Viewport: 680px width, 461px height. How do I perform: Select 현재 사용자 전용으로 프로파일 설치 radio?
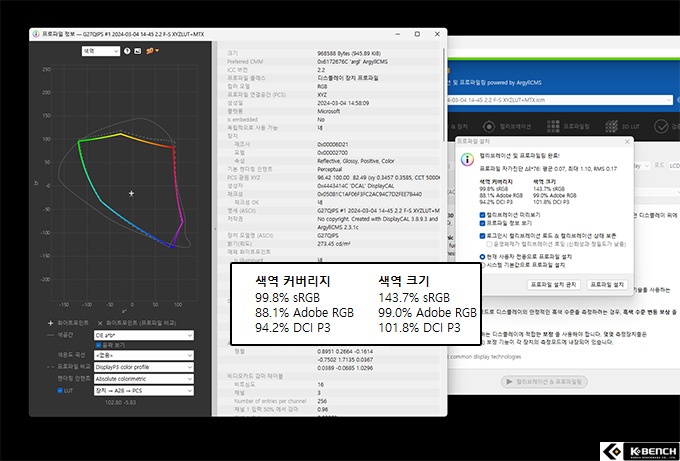click(x=482, y=257)
